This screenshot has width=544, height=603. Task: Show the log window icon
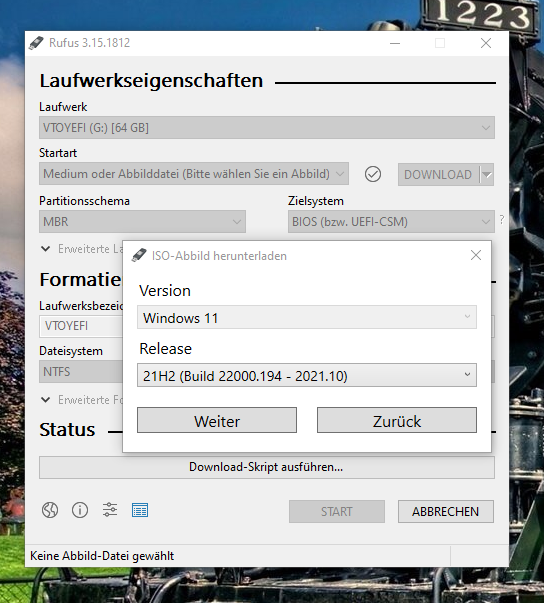140,510
